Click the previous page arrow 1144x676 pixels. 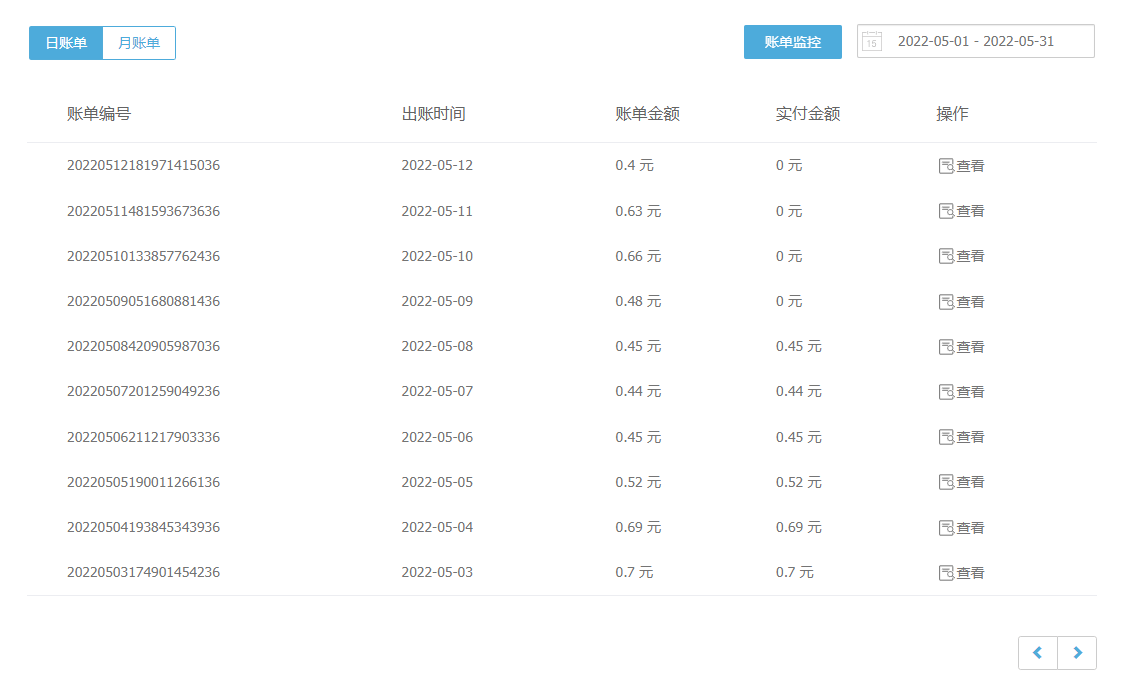point(1037,652)
